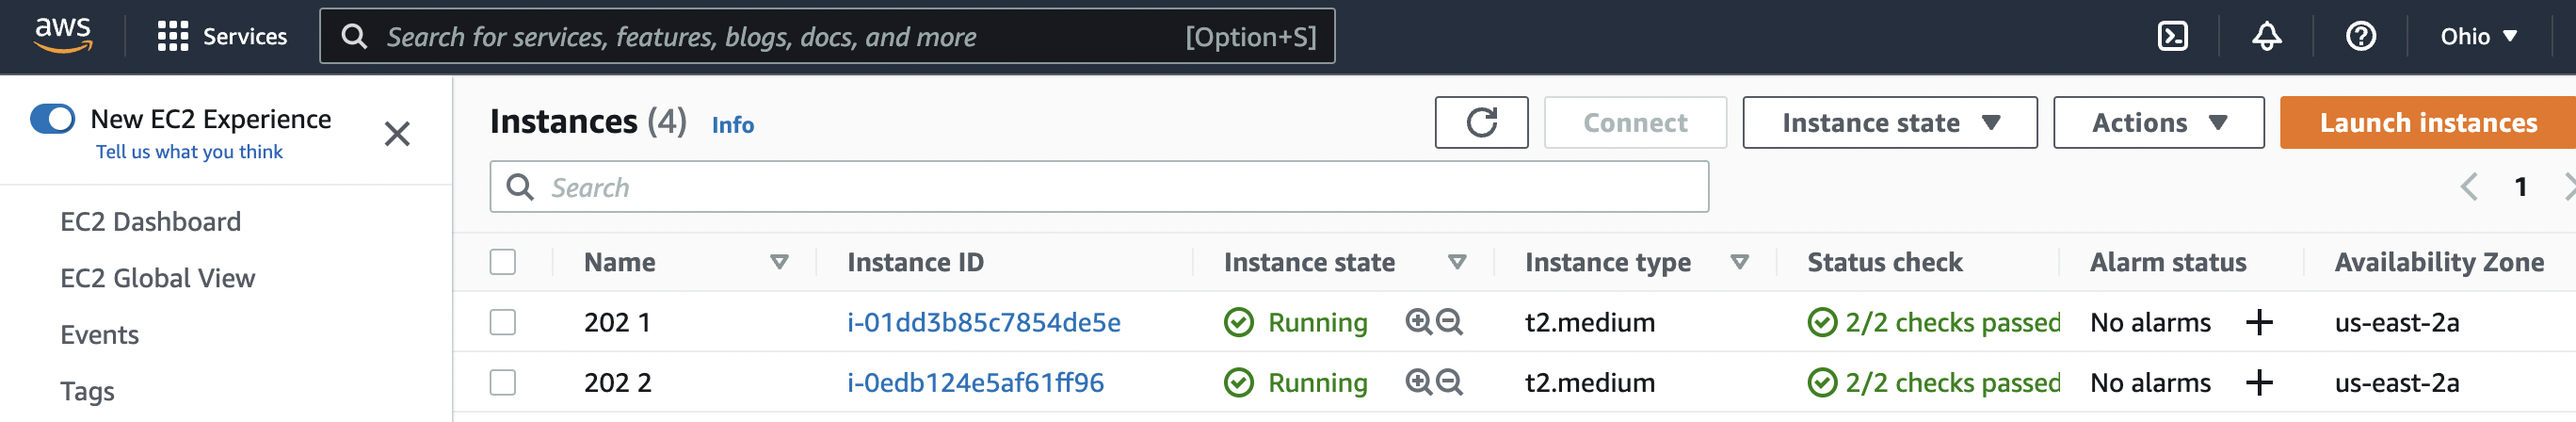The height and width of the screenshot is (422, 2576).
Task: Select the checkbox for instance 202 1
Action: click(503, 322)
